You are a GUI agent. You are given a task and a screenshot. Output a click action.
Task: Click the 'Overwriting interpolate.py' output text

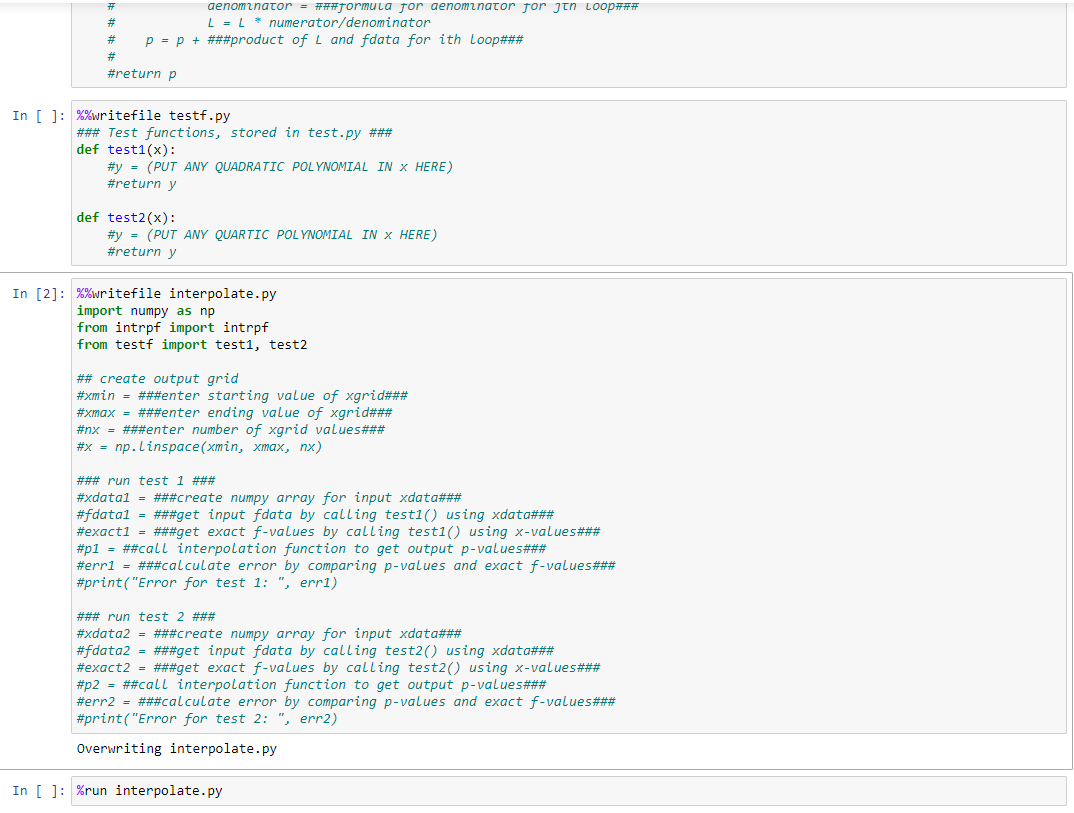[x=177, y=749]
